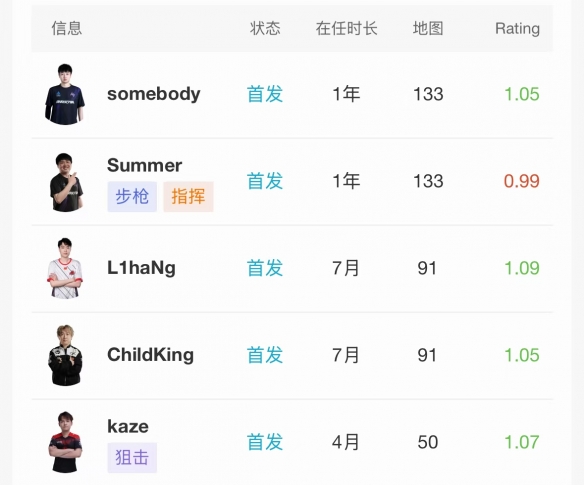The width and height of the screenshot is (584, 485).
Task: Click the 信息 column header
Action: [67, 29]
